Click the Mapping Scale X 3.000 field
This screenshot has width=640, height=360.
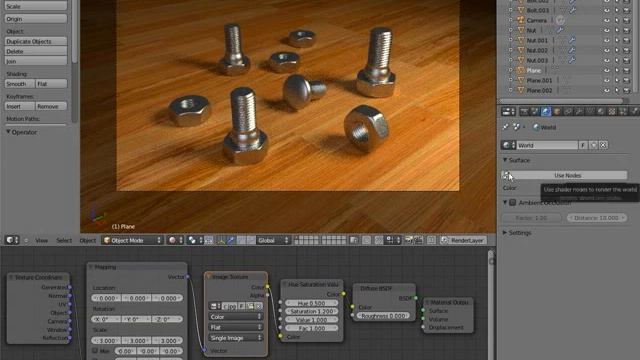106,340
